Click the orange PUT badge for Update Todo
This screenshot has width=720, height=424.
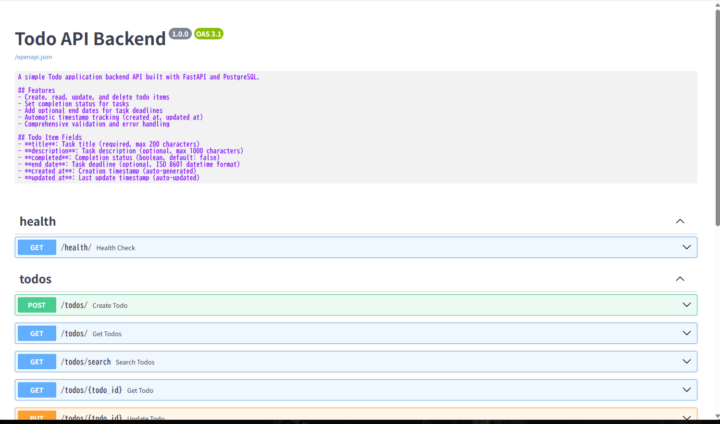[36, 417]
